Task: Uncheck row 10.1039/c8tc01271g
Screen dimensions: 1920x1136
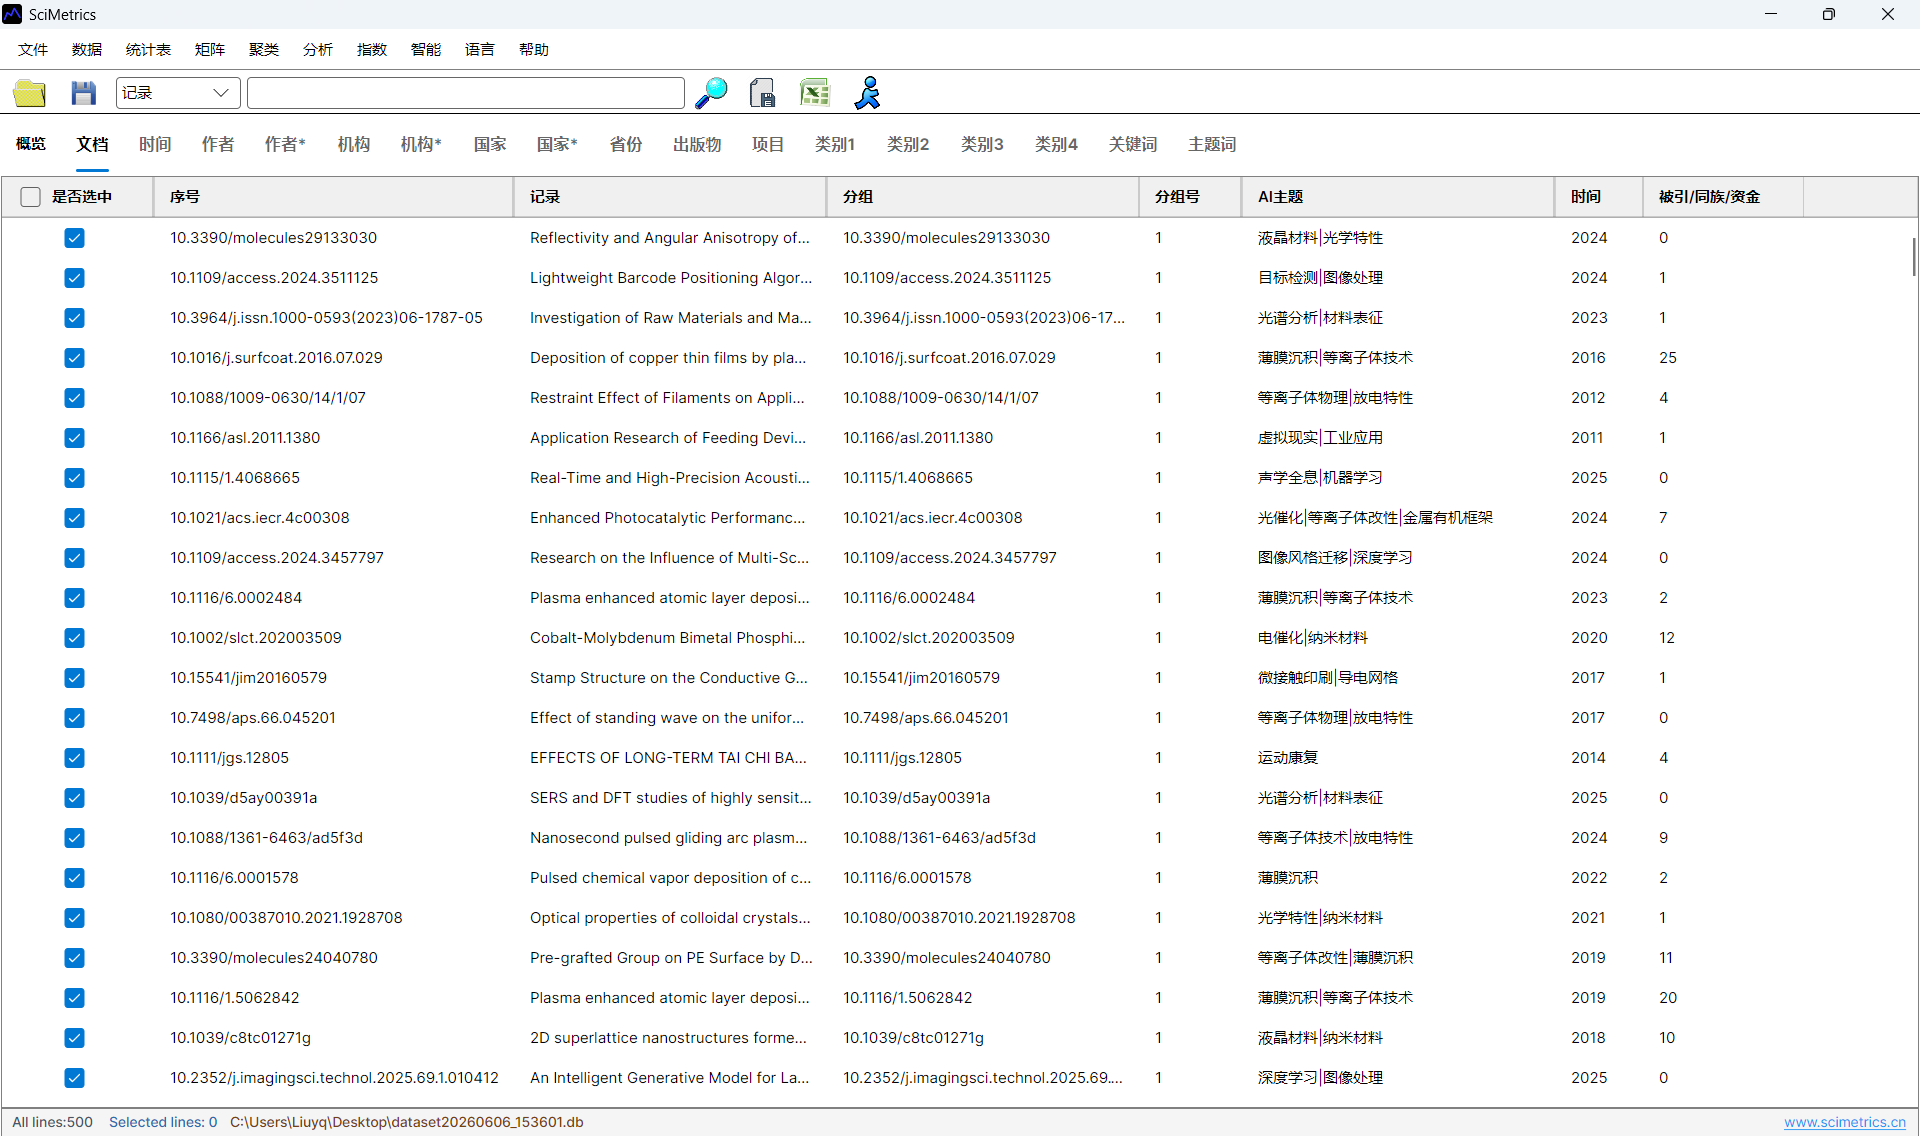Action: point(74,1038)
